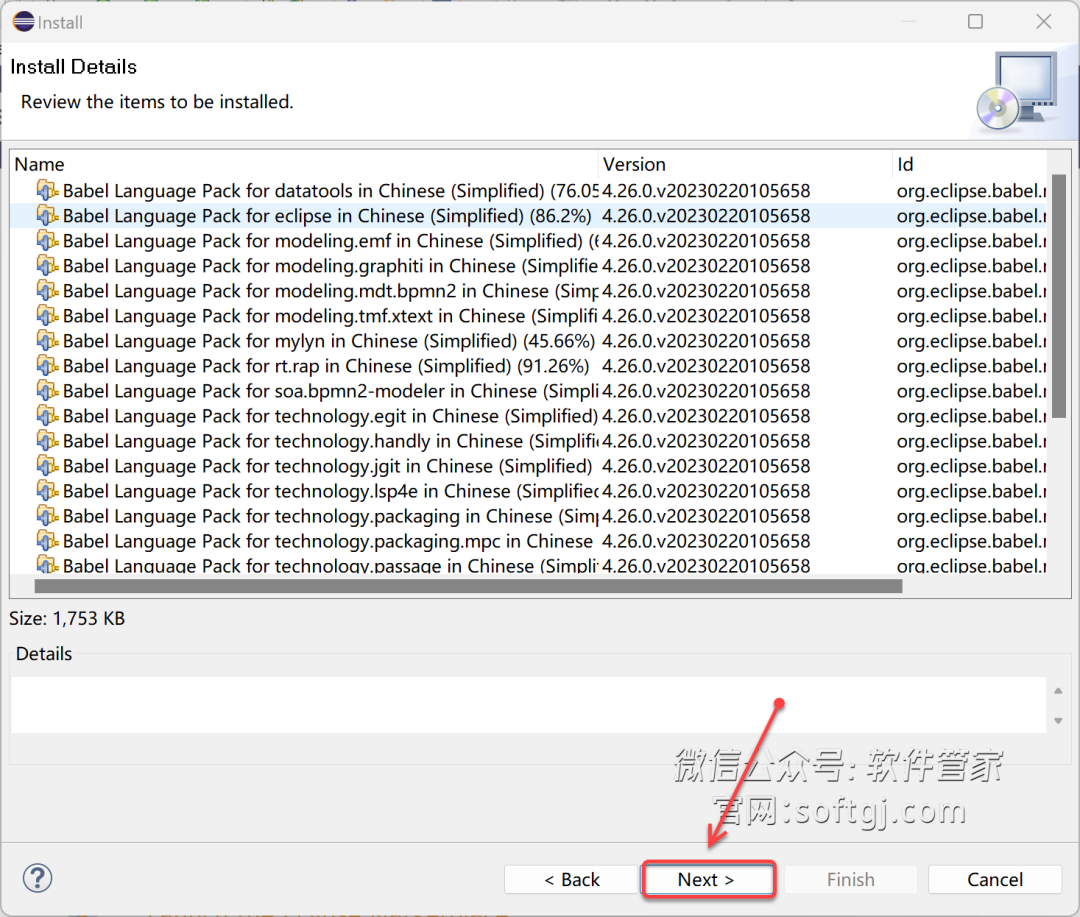Close the Install window
The width and height of the screenshot is (1080, 917).
click(x=1043, y=22)
